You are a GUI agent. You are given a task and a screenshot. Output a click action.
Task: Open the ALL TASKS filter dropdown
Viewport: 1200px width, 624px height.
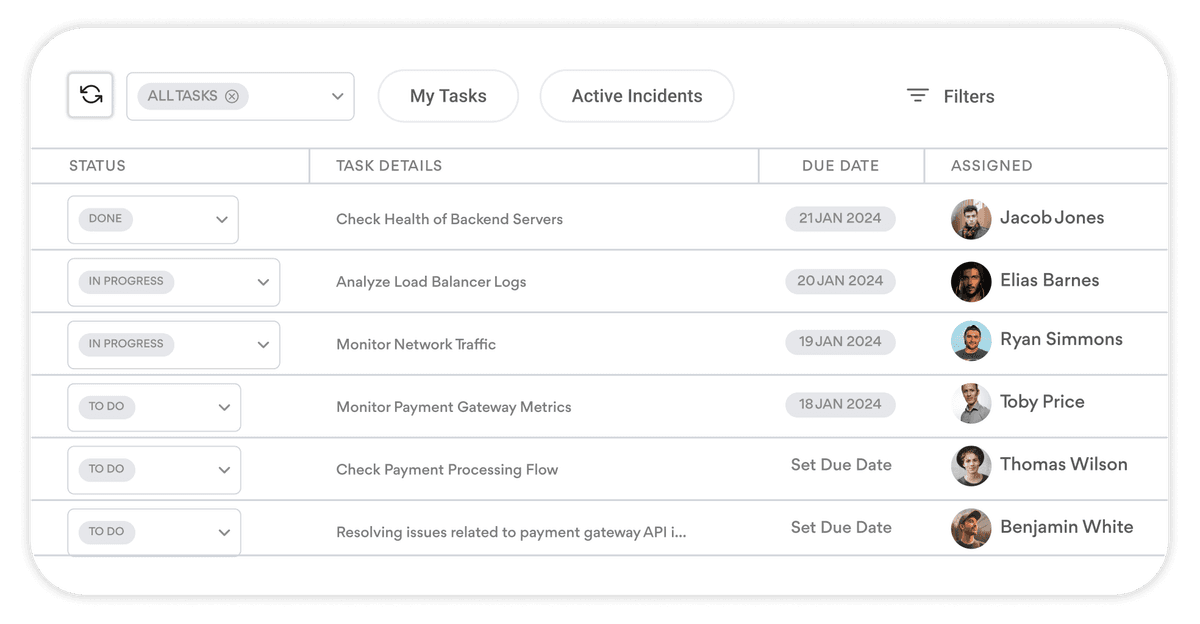click(336, 95)
